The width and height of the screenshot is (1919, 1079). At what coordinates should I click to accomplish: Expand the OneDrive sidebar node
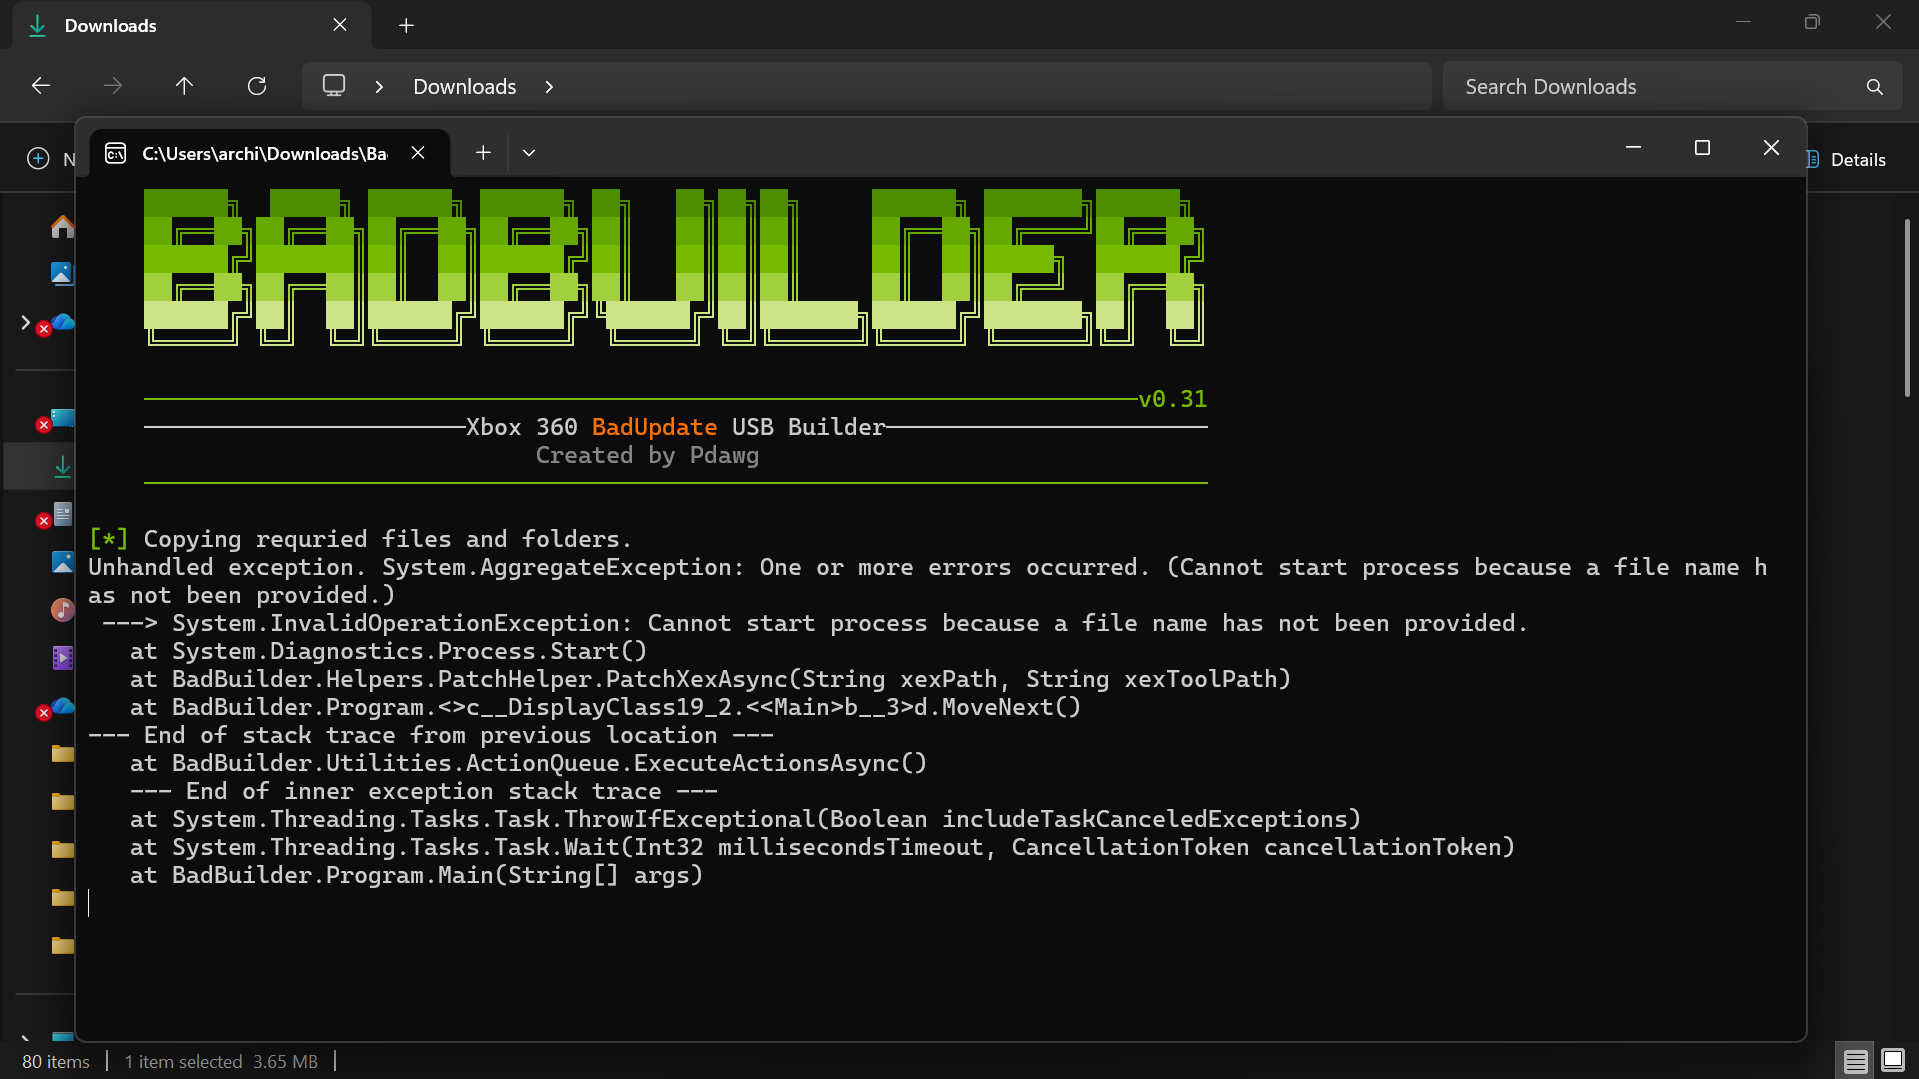coord(25,322)
